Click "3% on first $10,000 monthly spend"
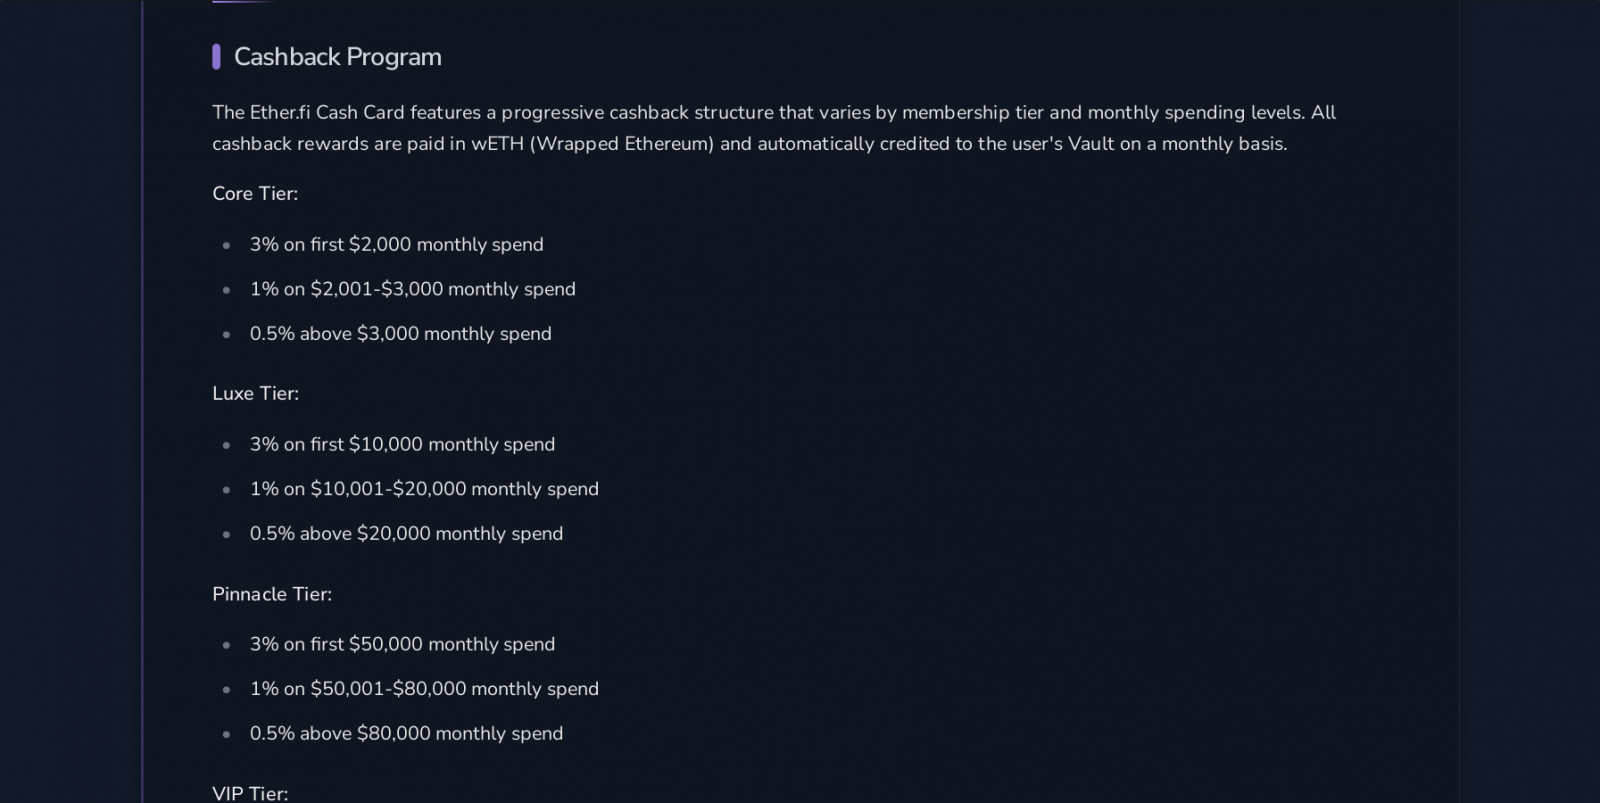1600x803 pixels. (x=402, y=445)
